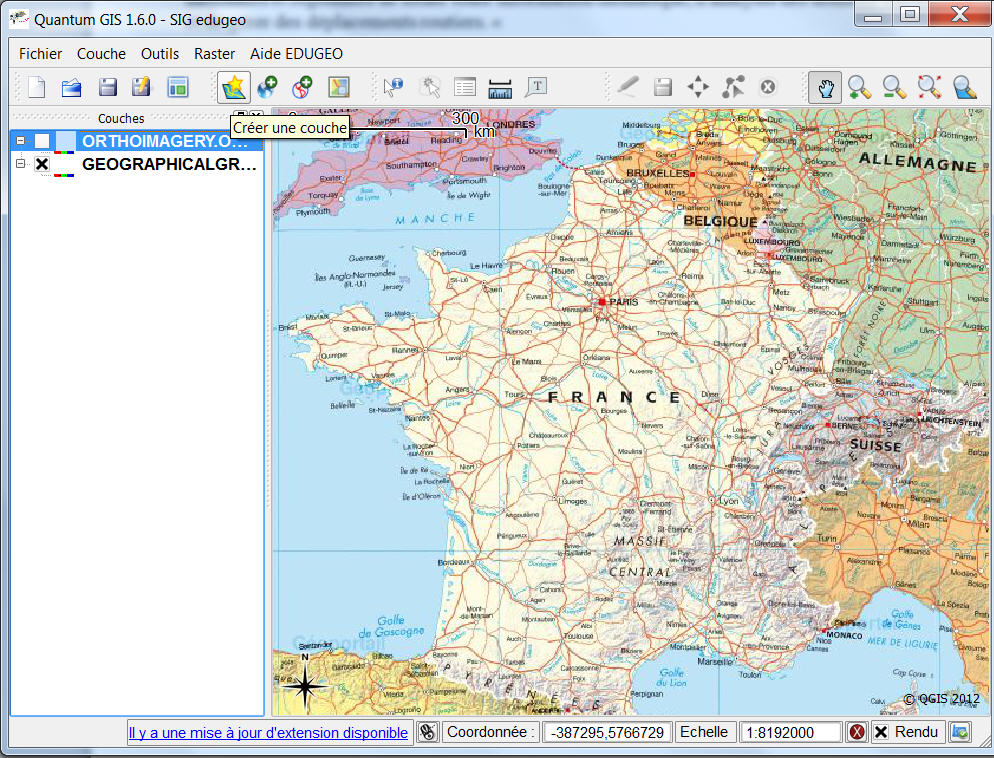994x758 pixels.
Task: Open the attribute table icon
Action: click(464, 87)
